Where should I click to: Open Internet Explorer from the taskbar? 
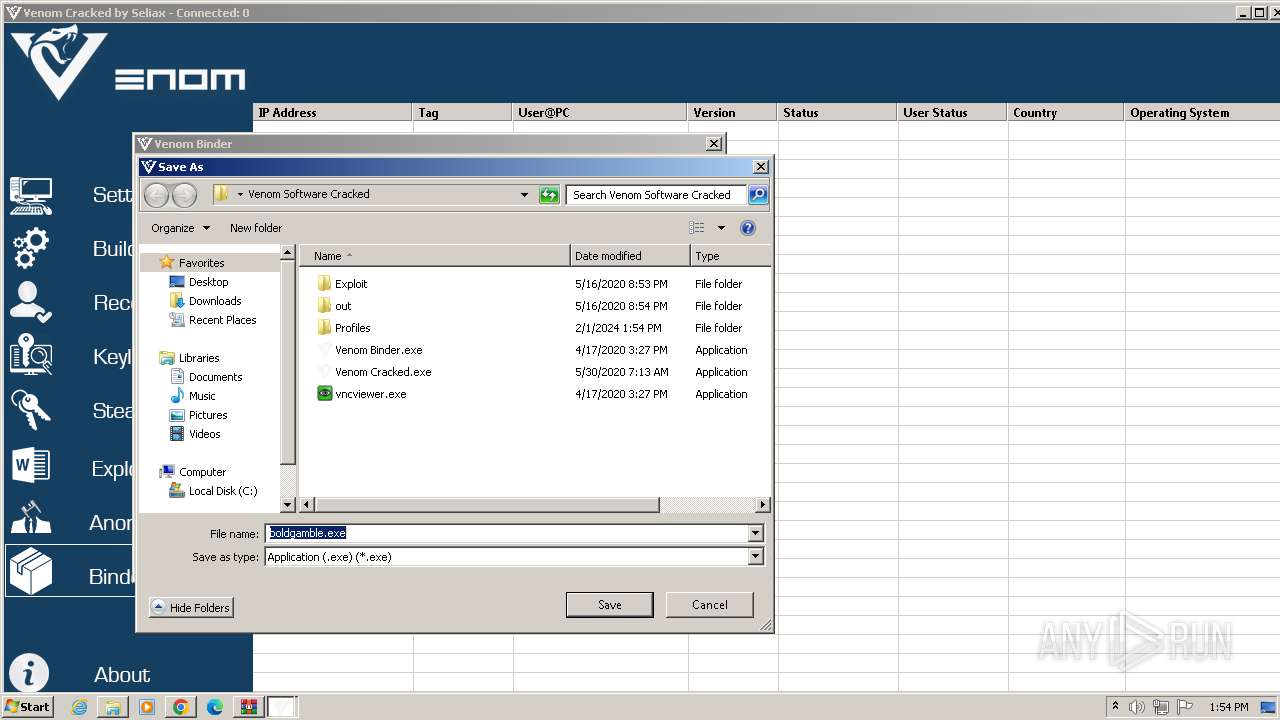pos(80,707)
